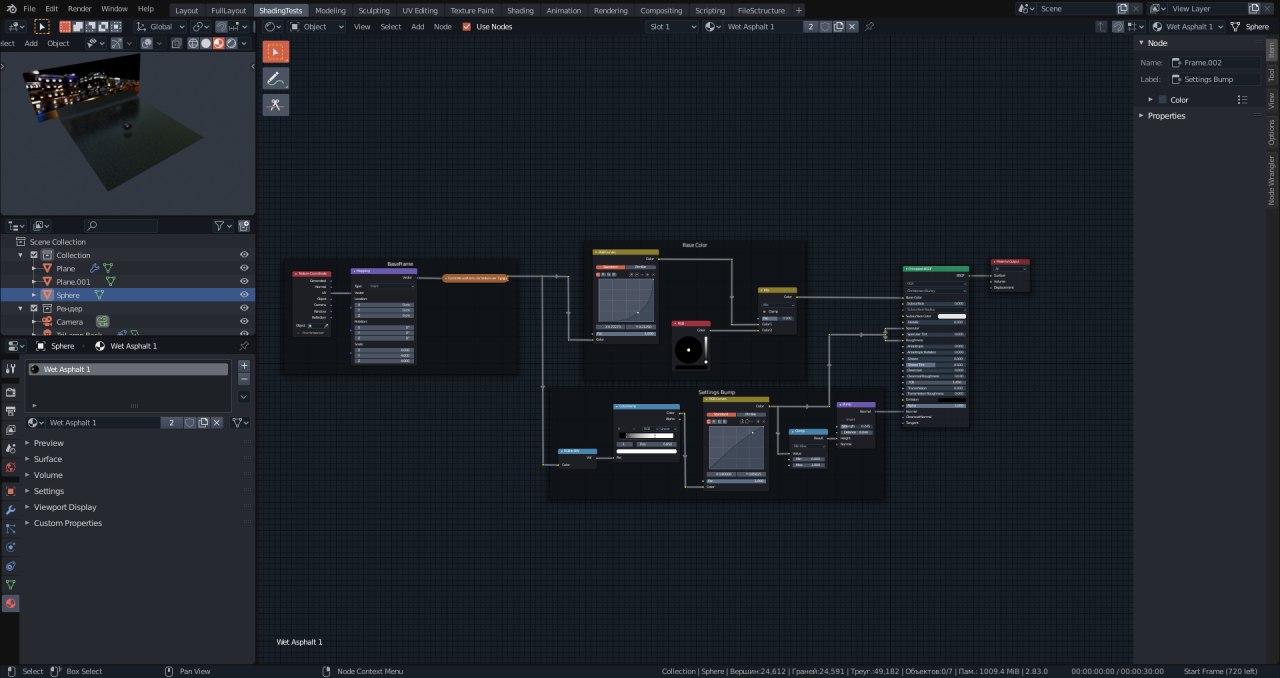This screenshot has width=1280, height=678.
Task: Hide the Sphere object in viewport
Action: click(x=244, y=295)
